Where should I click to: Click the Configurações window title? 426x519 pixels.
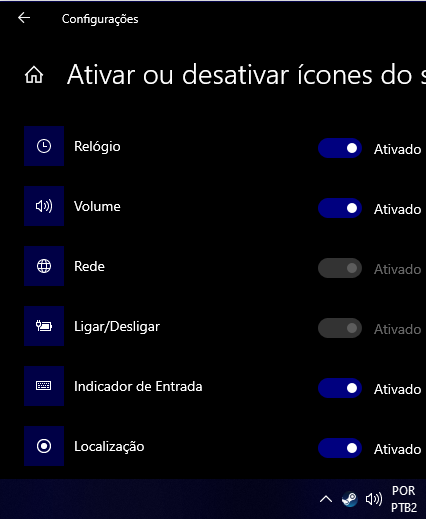tap(100, 19)
